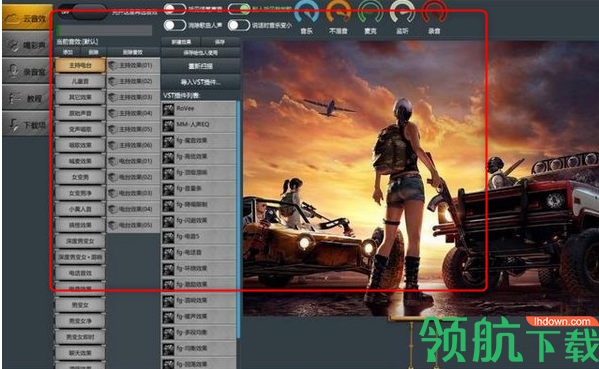Click the fg-电话音 plugin icon
599x369 pixels.
(168, 254)
